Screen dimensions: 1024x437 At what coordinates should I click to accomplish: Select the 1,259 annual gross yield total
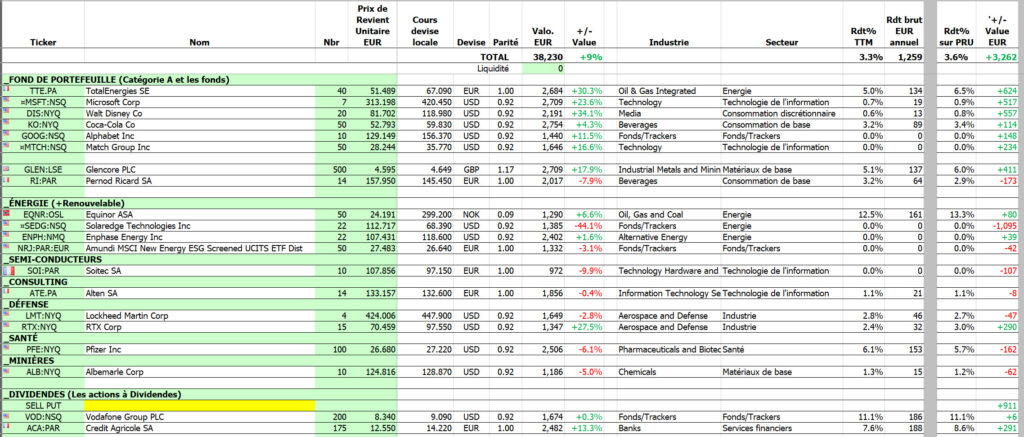[x=908, y=57]
